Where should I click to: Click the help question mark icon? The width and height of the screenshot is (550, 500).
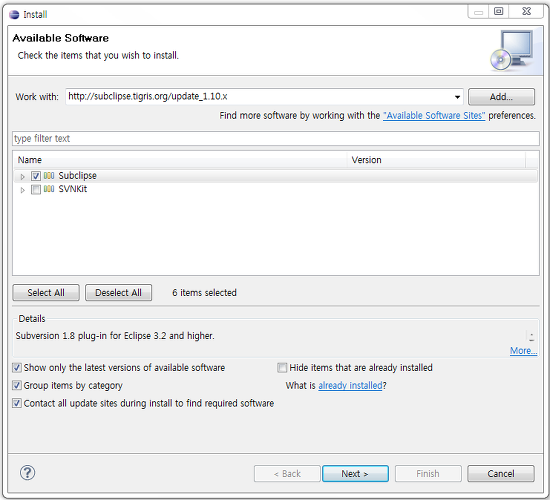tap(27, 472)
